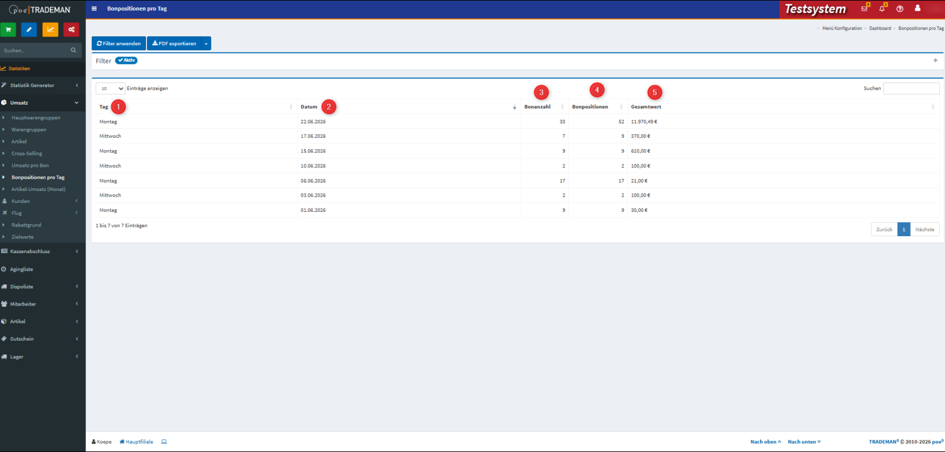Click the Koepe user entry in footer

click(x=101, y=442)
